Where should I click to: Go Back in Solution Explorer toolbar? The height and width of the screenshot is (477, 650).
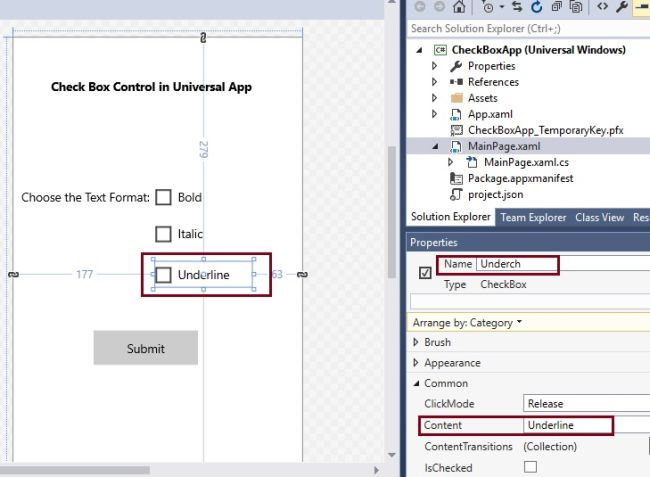pyautogui.click(x=420, y=7)
